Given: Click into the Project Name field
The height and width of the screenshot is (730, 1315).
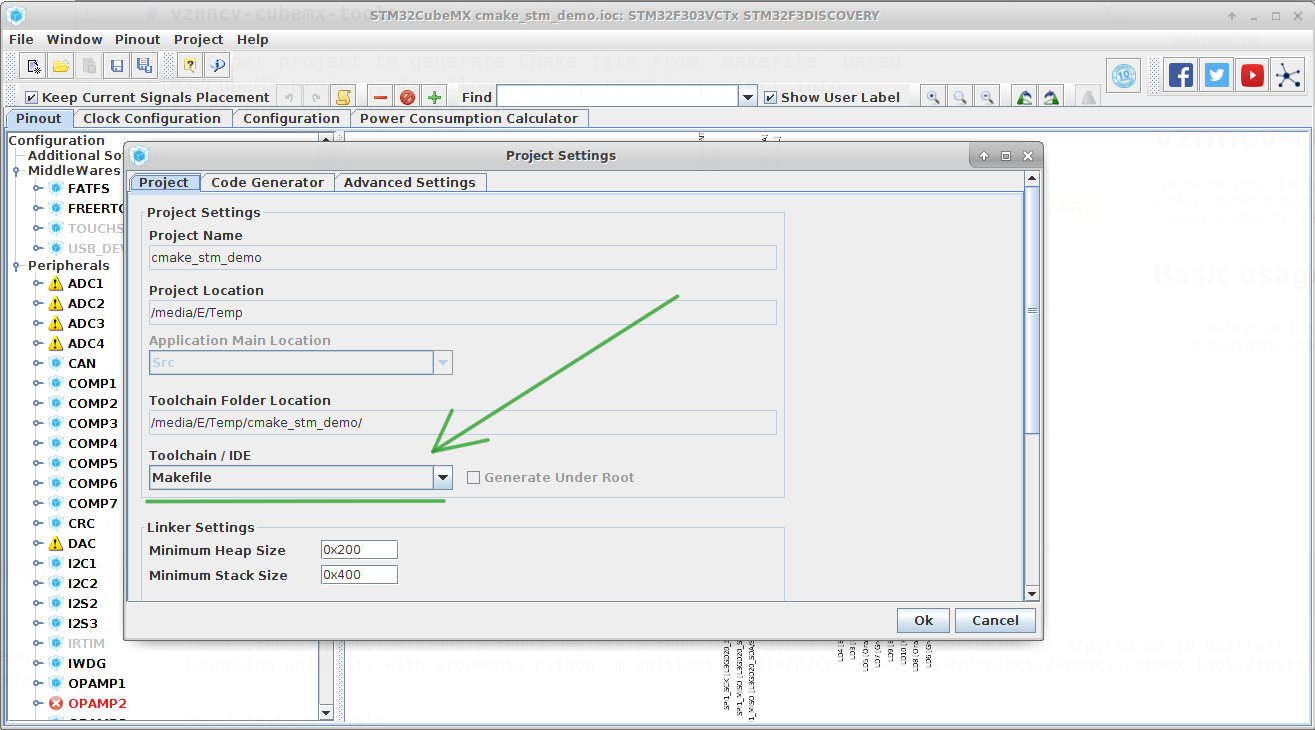Looking at the screenshot, I should coord(463,257).
